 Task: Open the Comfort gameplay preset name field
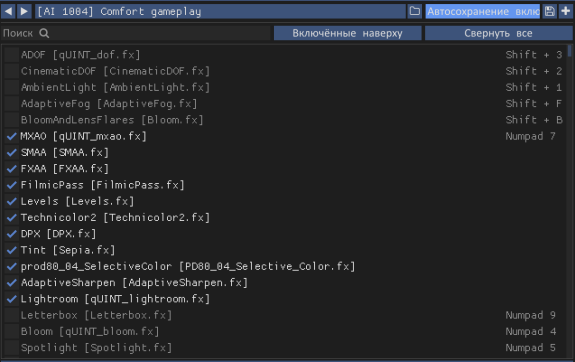(220, 11)
